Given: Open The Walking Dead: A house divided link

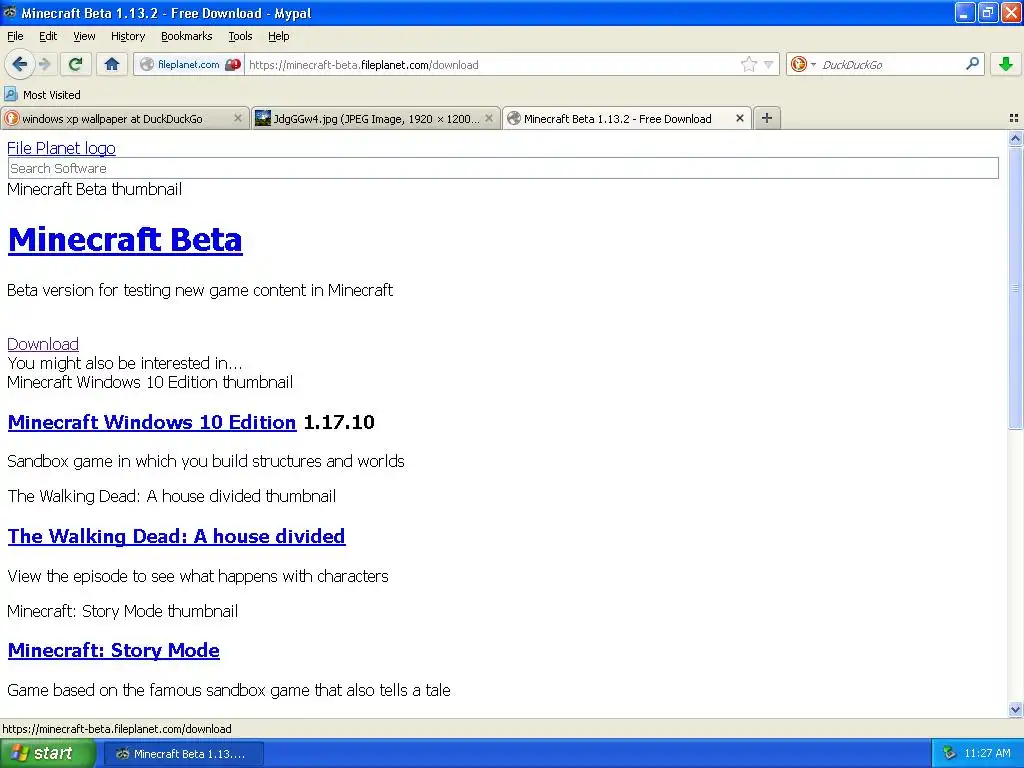Looking at the screenshot, I should coord(176,536).
